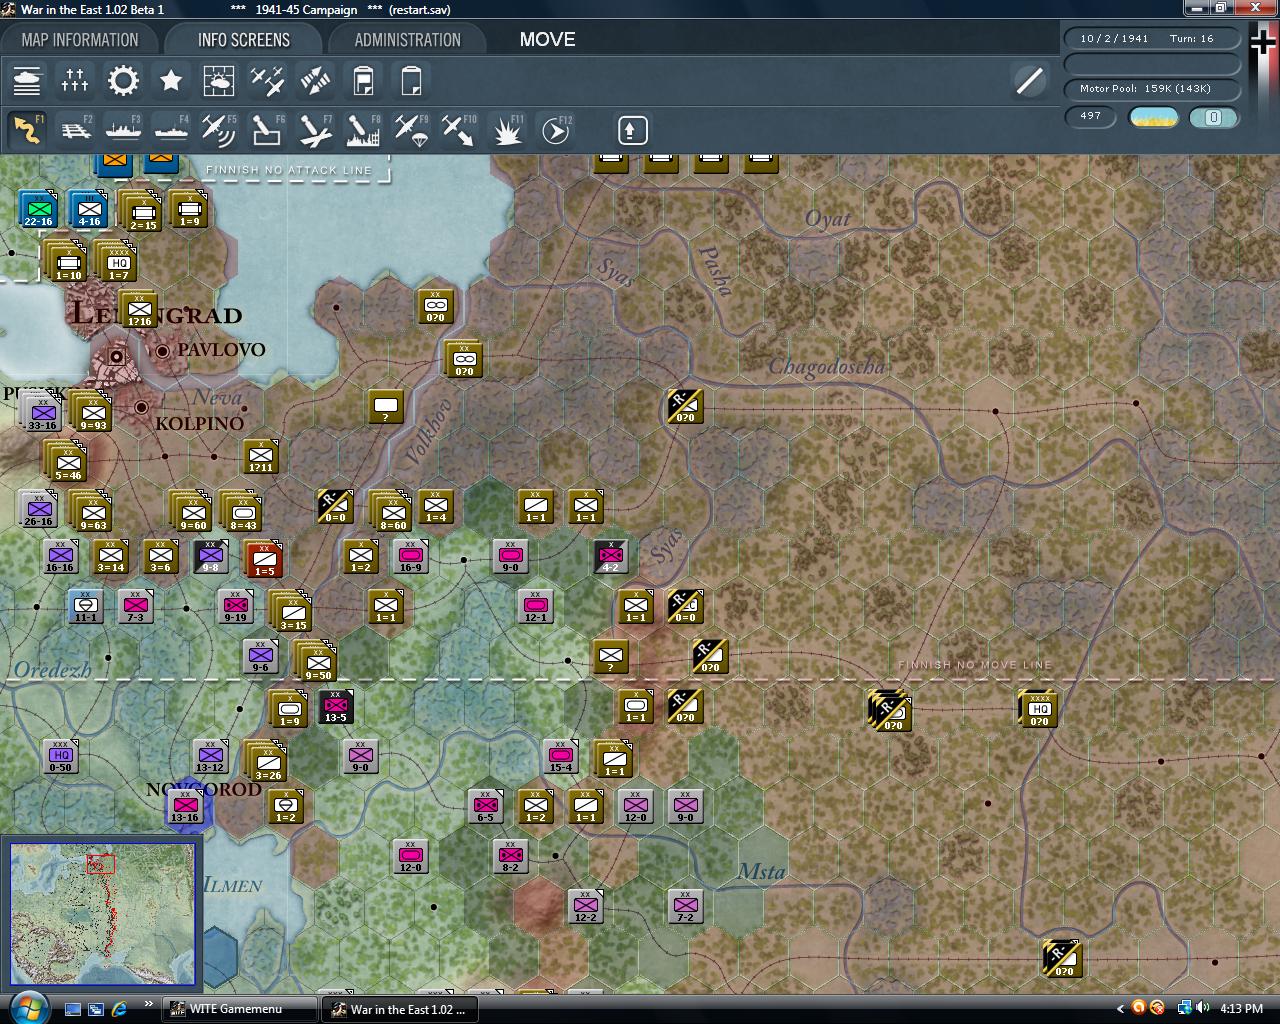This screenshot has width=1280, height=1024.
Task: Open the Order of Battle tank icon
Action: click(x=27, y=80)
